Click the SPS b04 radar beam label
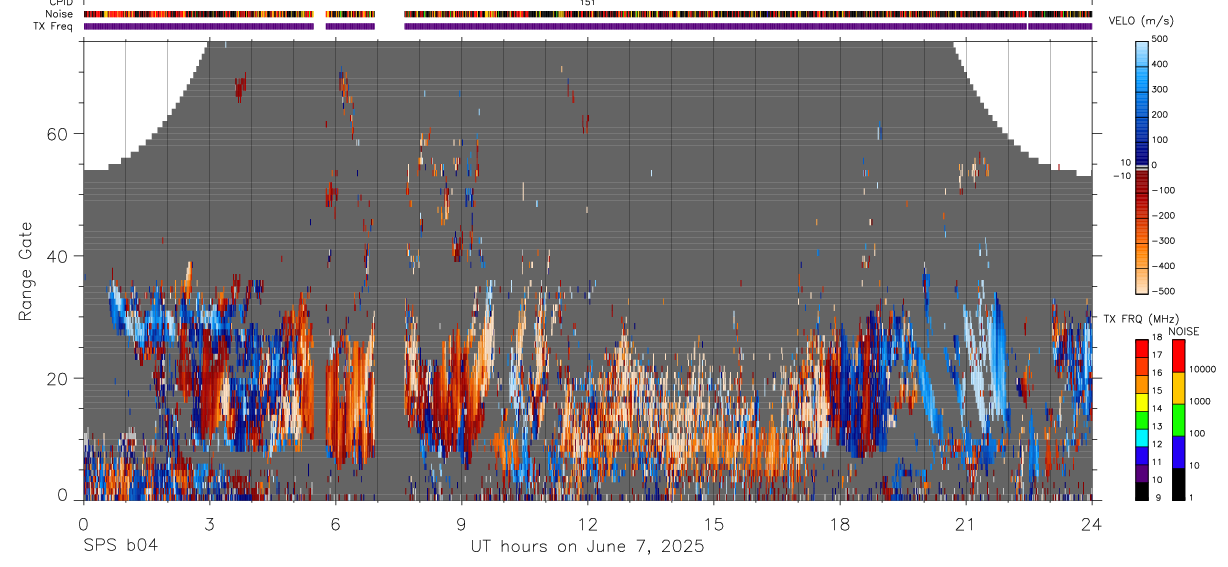The width and height of the screenshot is (1228, 567). [x=120, y=546]
